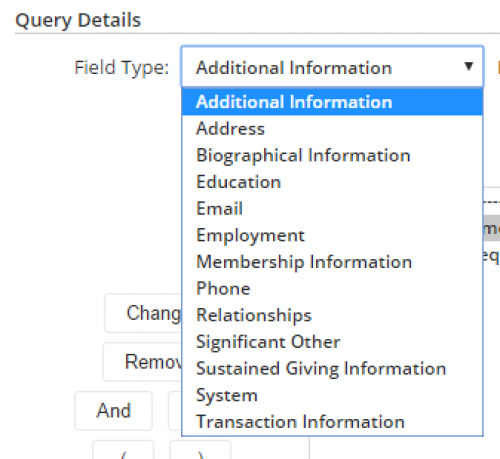Click the Field Type combo box
The height and width of the screenshot is (459, 500).
pyautogui.click(x=332, y=67)
